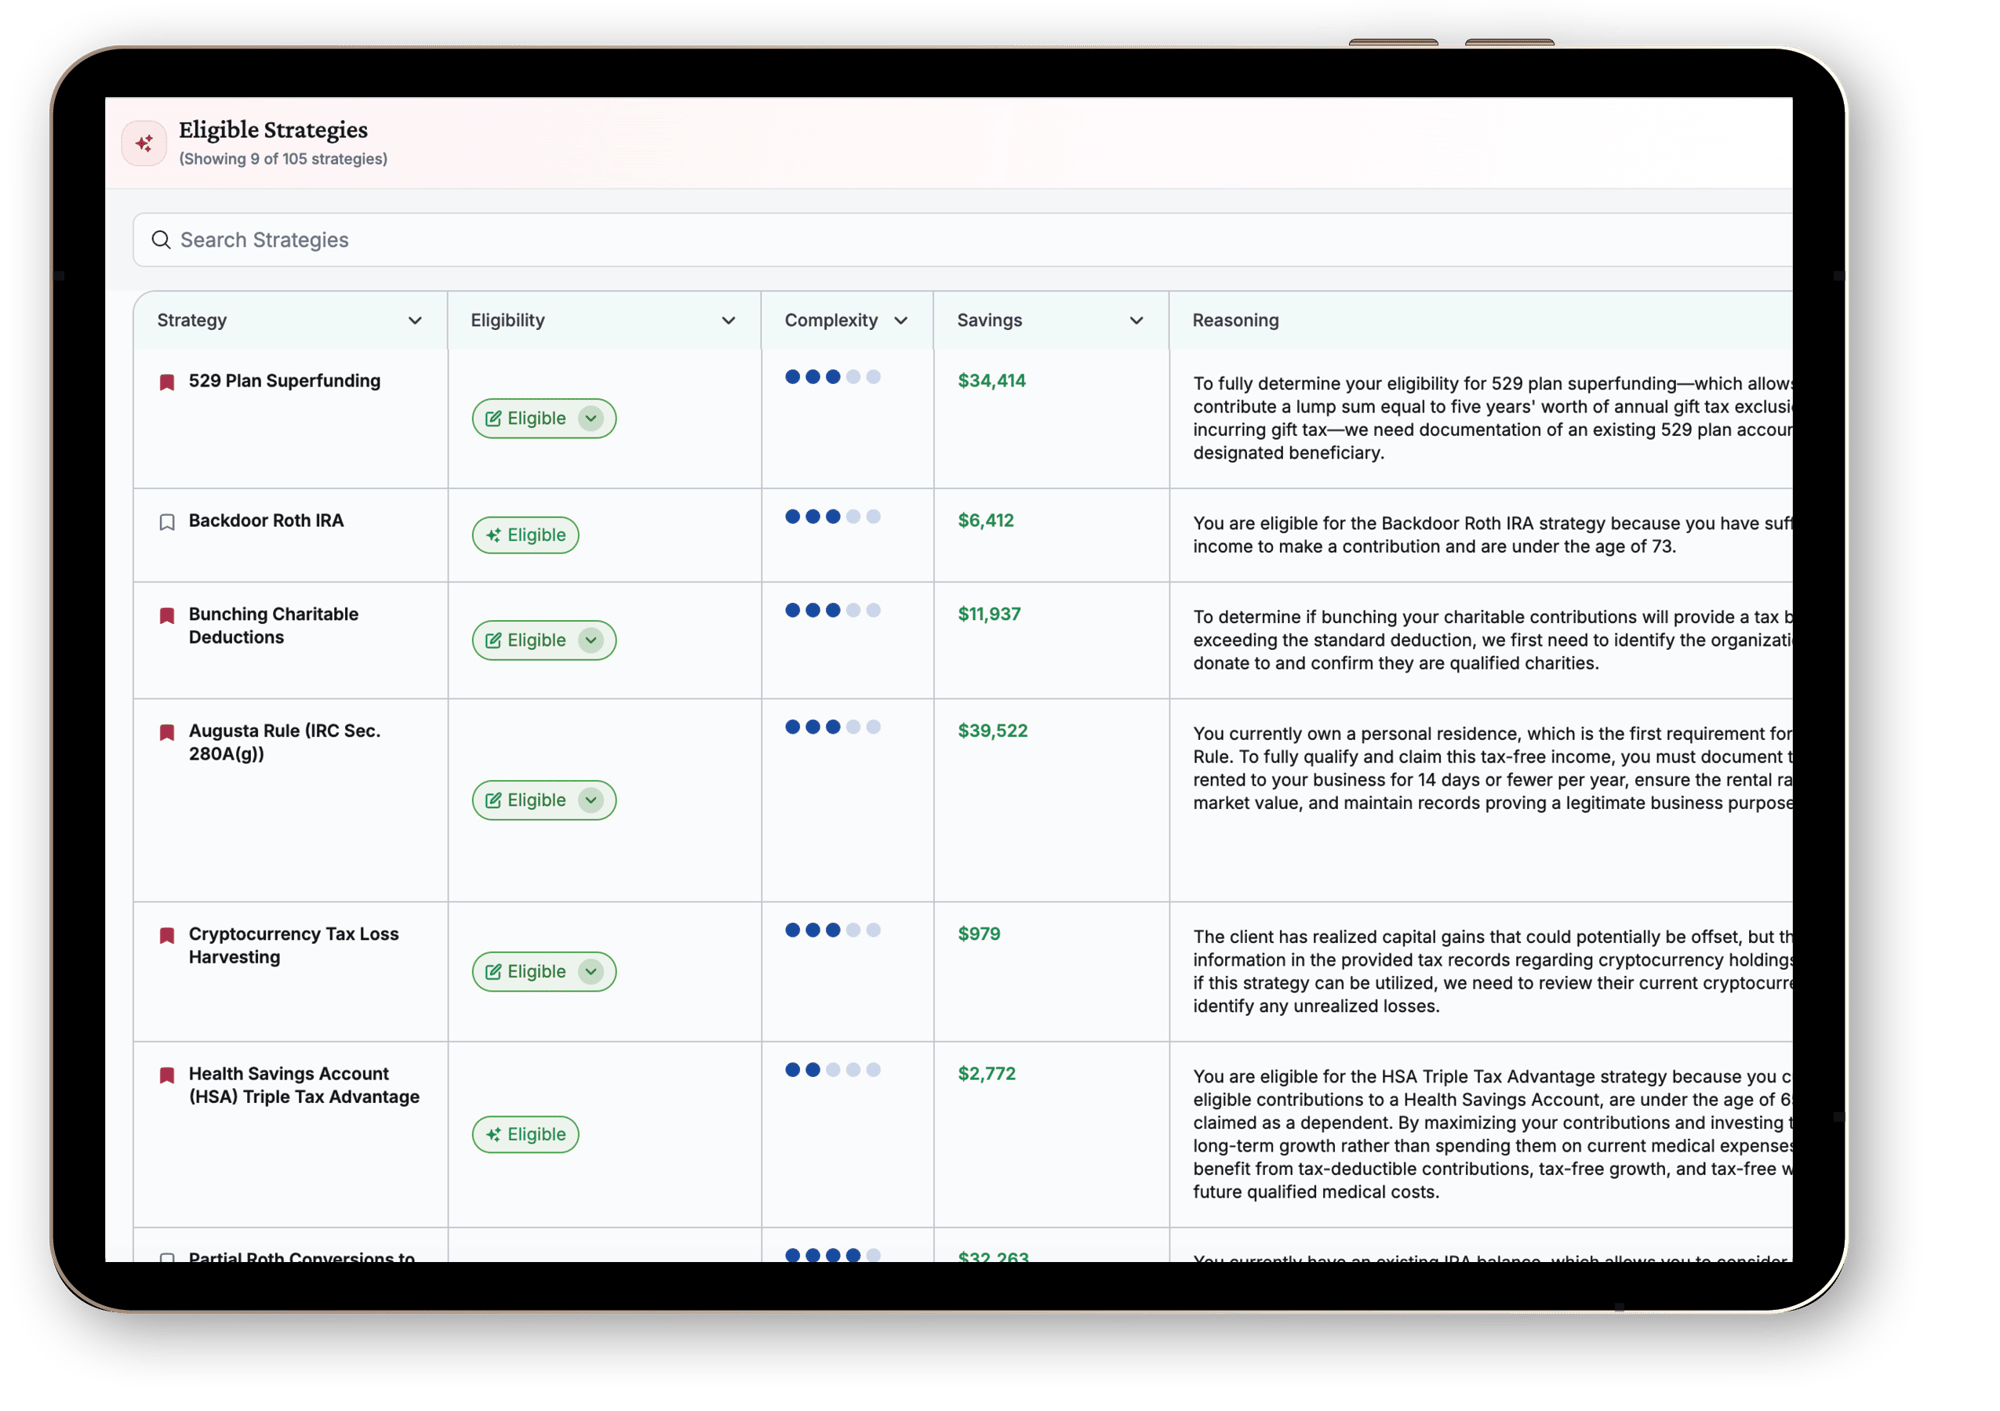The height and width of the screenshot is (1411, 2000).
Task: Click the edit pencil icon in Augusta Rule's Eligible button
Action: coord(492,799)
